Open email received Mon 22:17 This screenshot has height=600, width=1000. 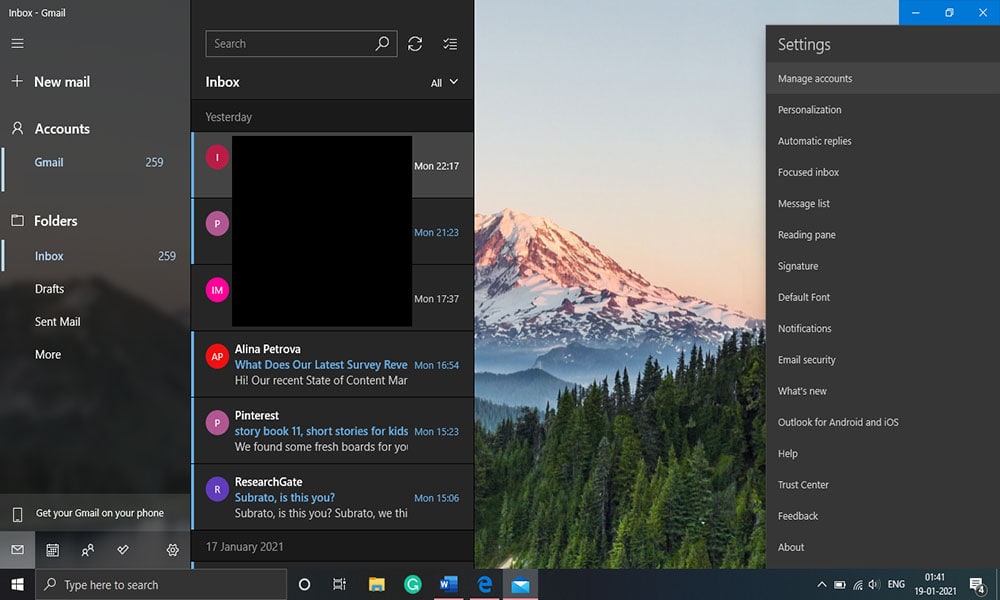click(332, 165)
